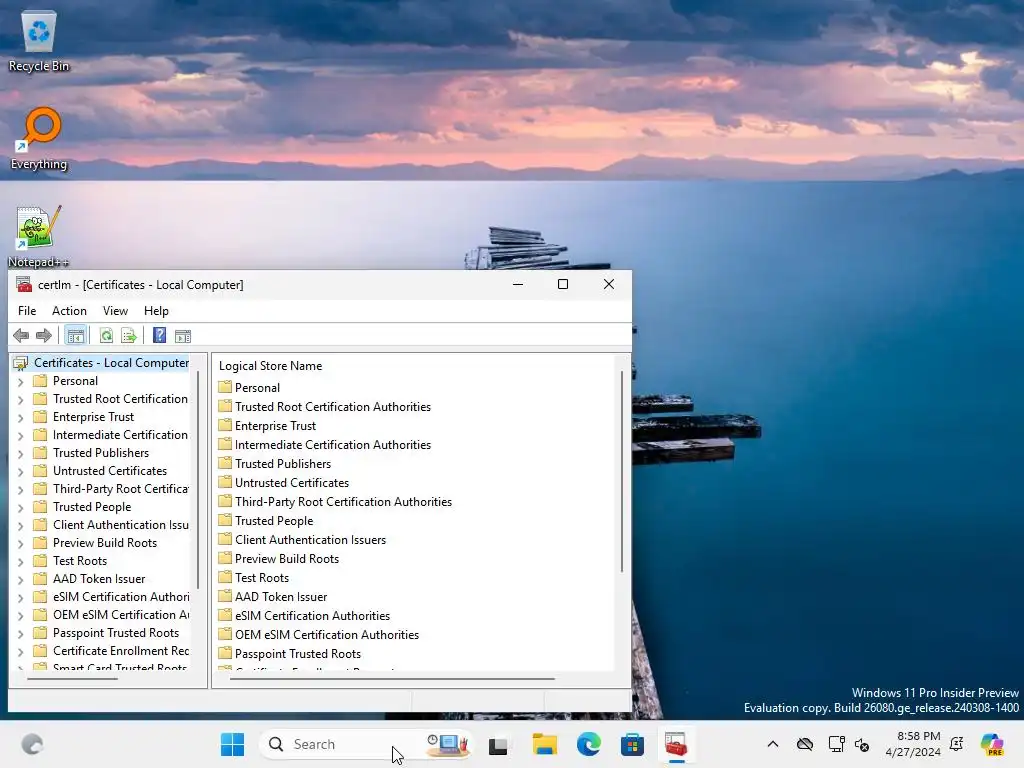Show hidden system tray icons
1024x768 pixels.
click(773, 744)
